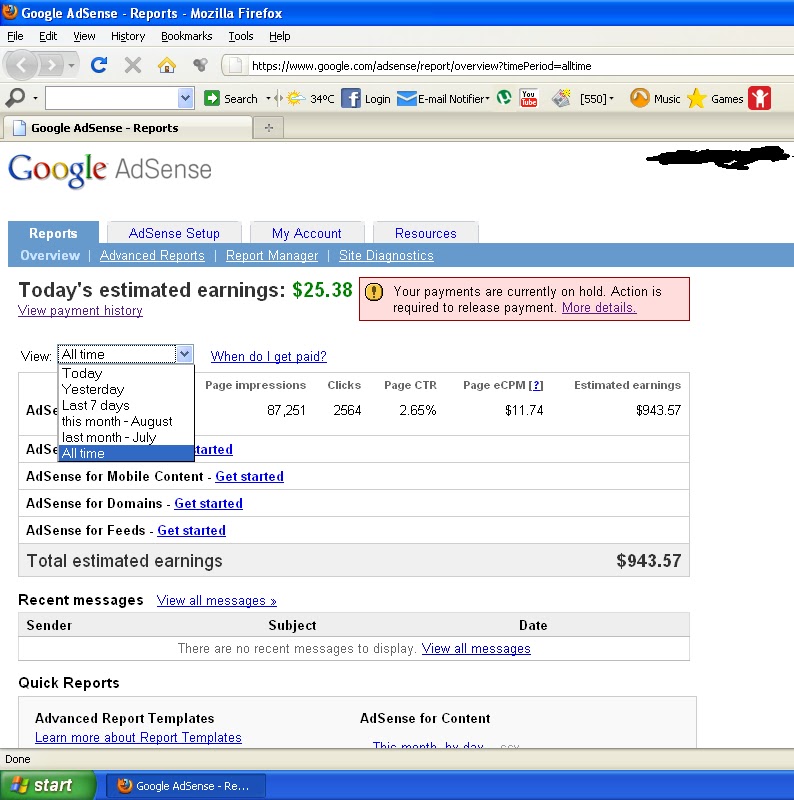Click the green Search arrow button
The image size is (794, 800).
click(x=211, y=98)
